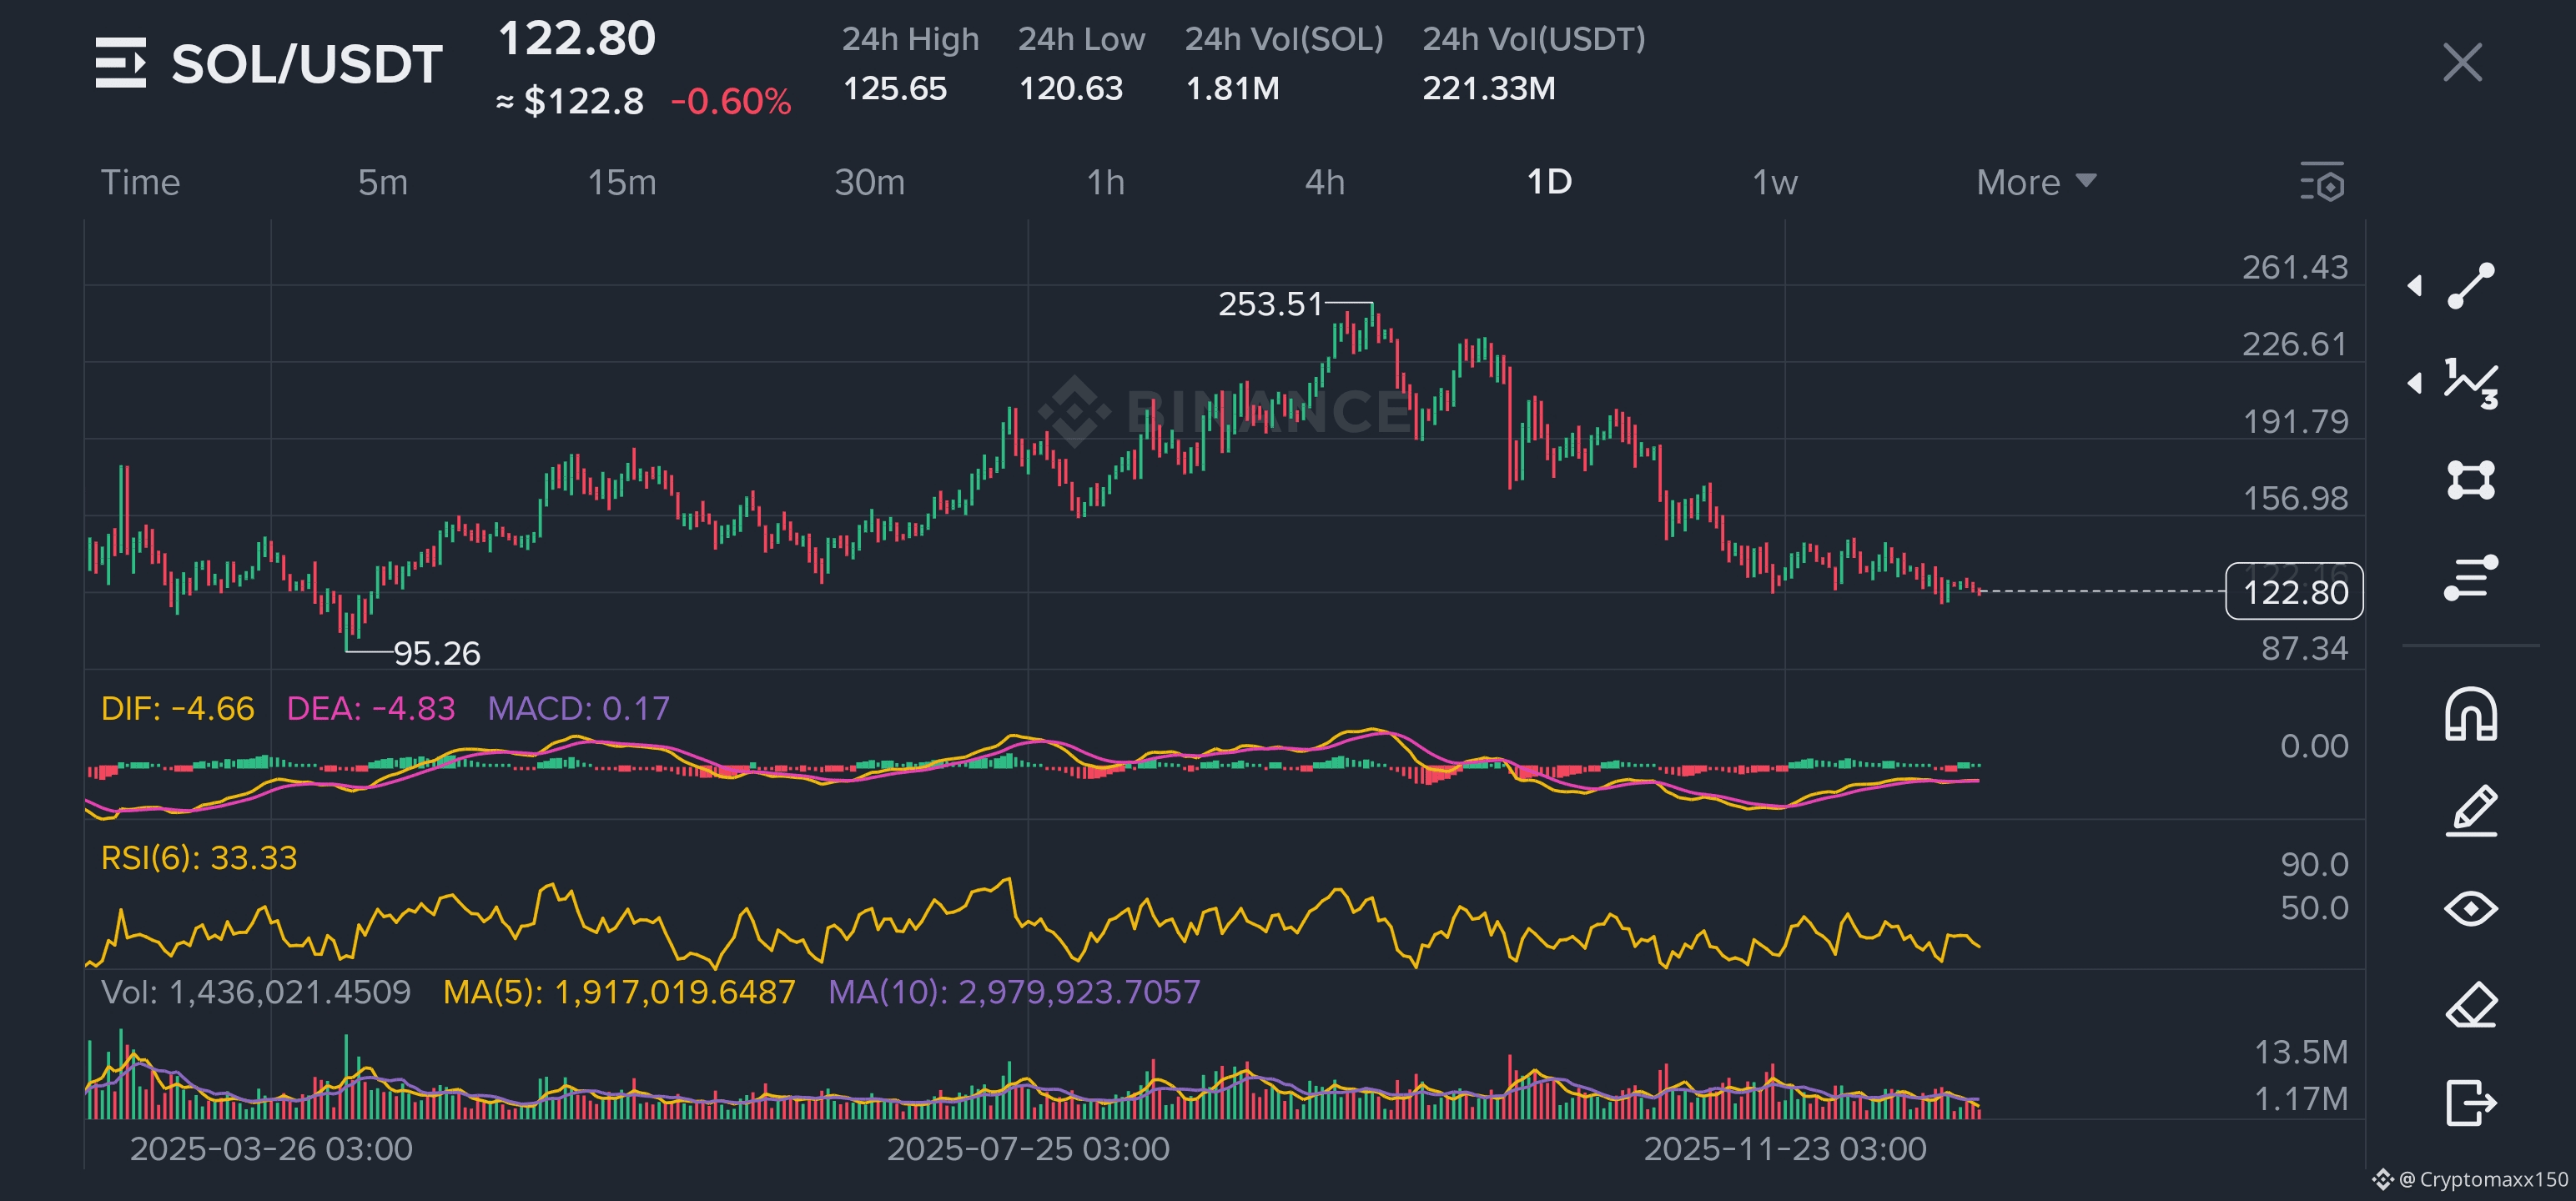Close the fullscreen chart view
Screen dimensions: 2576x1201
coord(2462,62)
